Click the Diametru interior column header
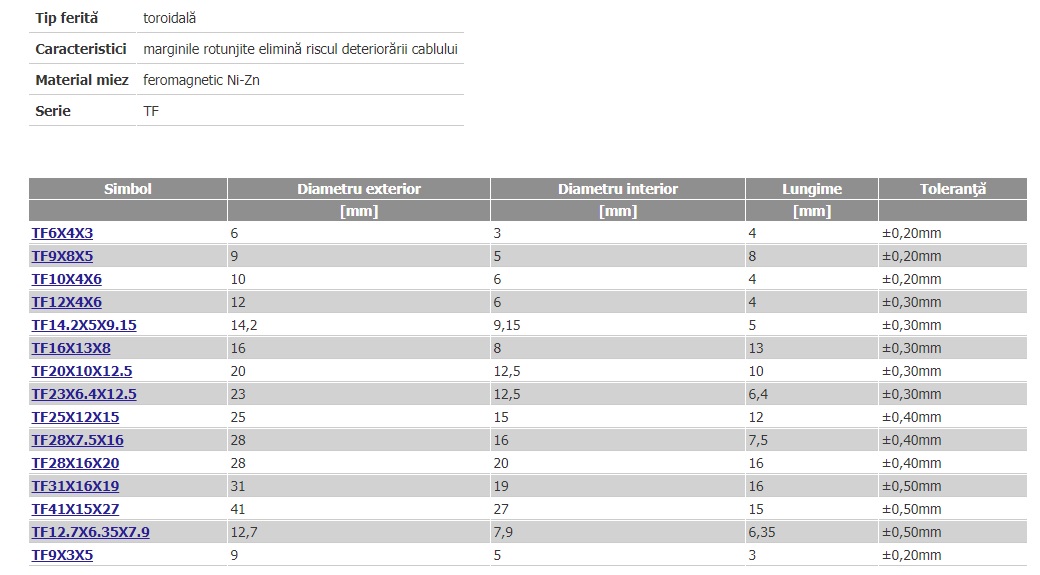This screenshot has height=575, width=1040. point(618,189)
